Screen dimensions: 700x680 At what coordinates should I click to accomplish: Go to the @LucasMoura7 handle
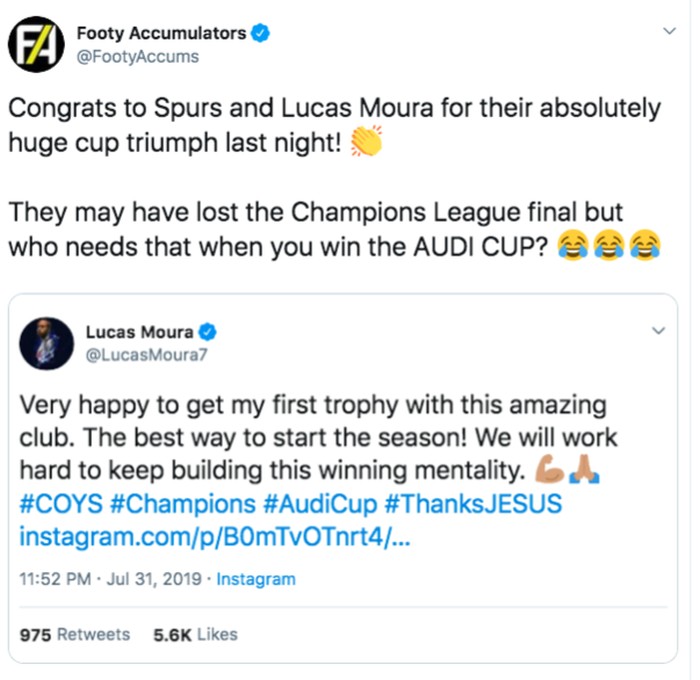pyautogui.click(x=142, y=355)
